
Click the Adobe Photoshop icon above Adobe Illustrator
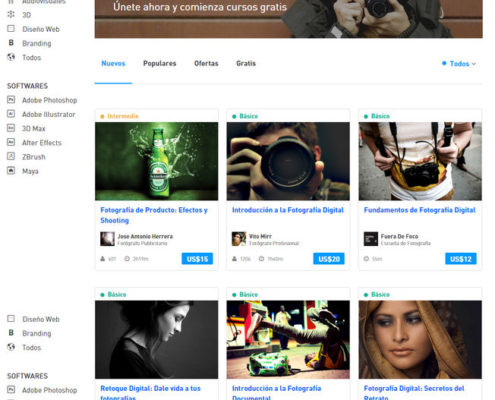11,100
